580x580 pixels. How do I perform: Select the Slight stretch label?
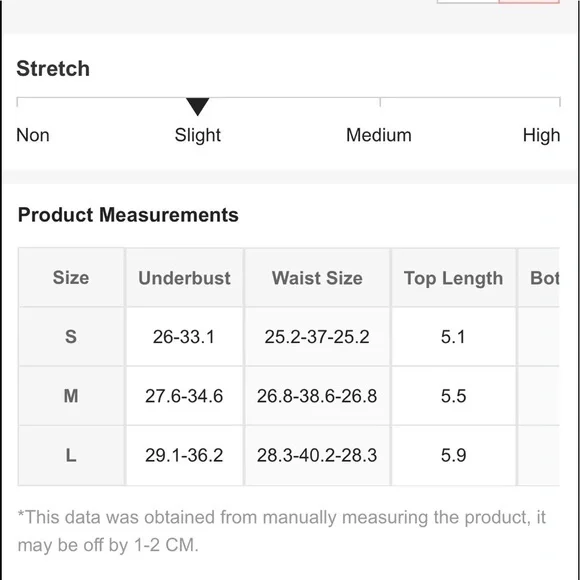pyautogui.click(x=198, y=135)
